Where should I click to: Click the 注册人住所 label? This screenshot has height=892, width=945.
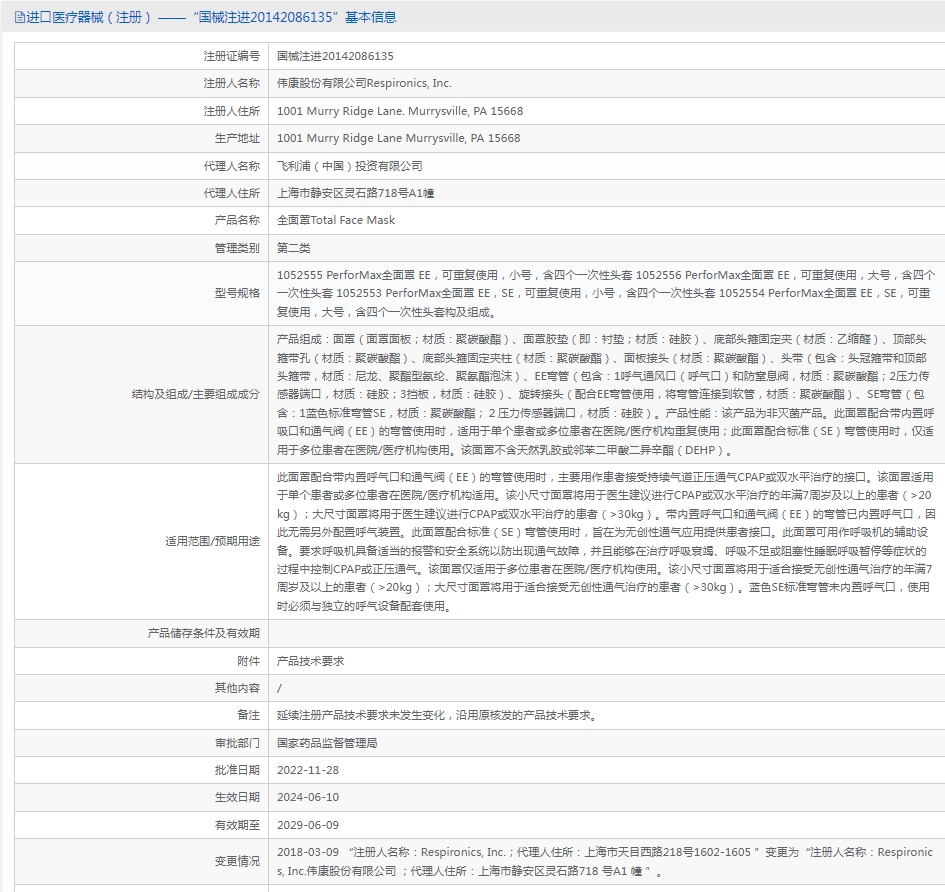point(231,111)
